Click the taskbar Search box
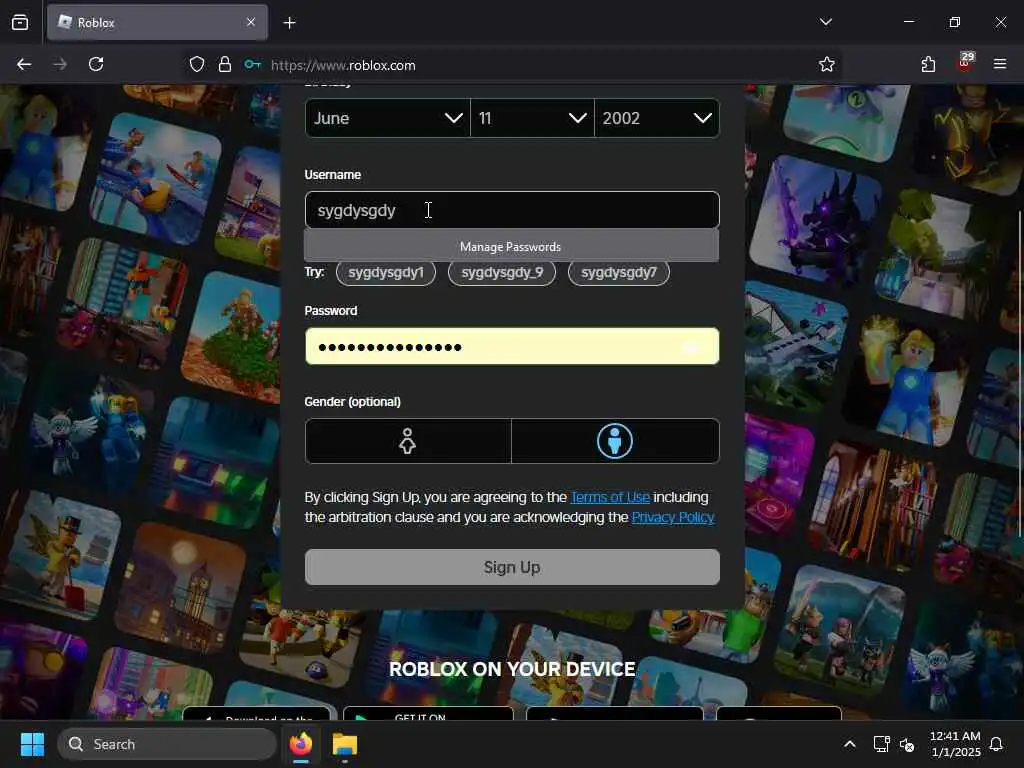 pos(167,744)
